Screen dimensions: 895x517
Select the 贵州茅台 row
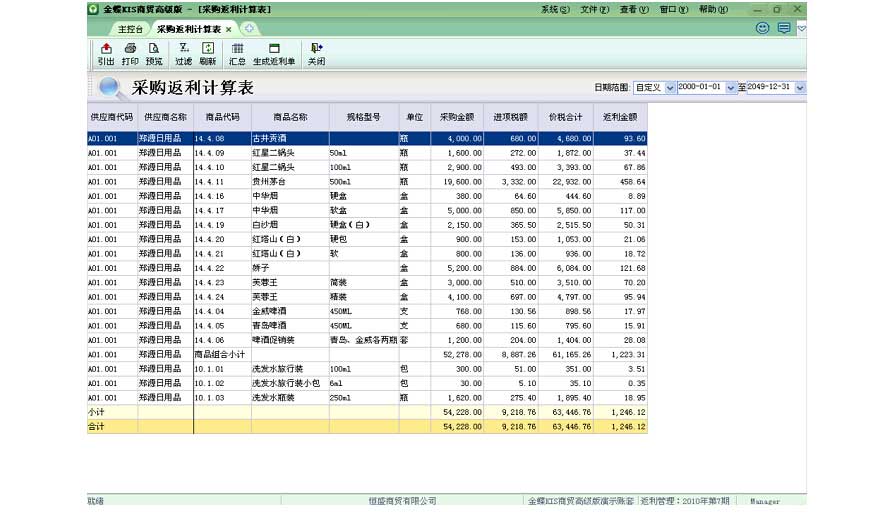coord(290,182)
